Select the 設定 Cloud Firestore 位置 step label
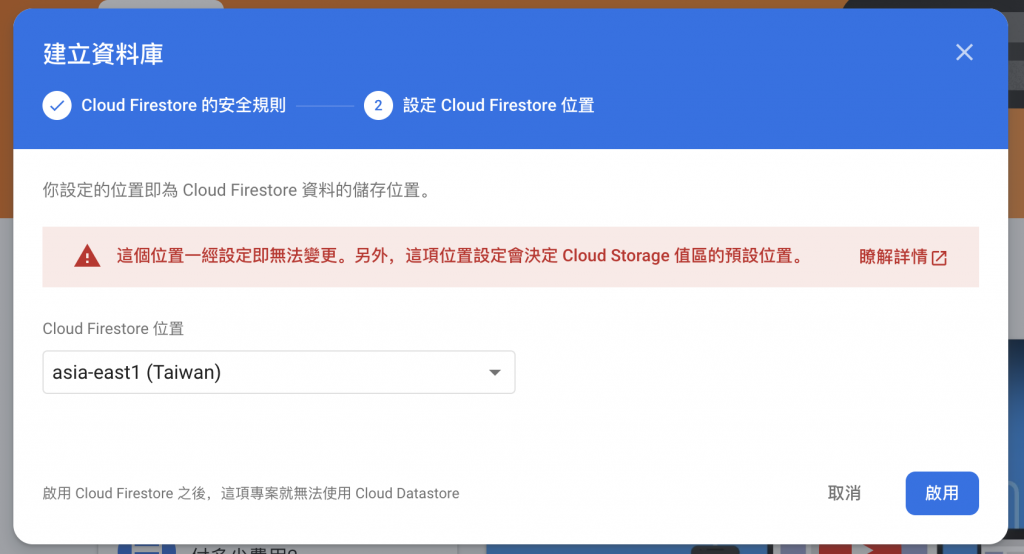This screenshot has height=554, width=1024. (498, 106)
